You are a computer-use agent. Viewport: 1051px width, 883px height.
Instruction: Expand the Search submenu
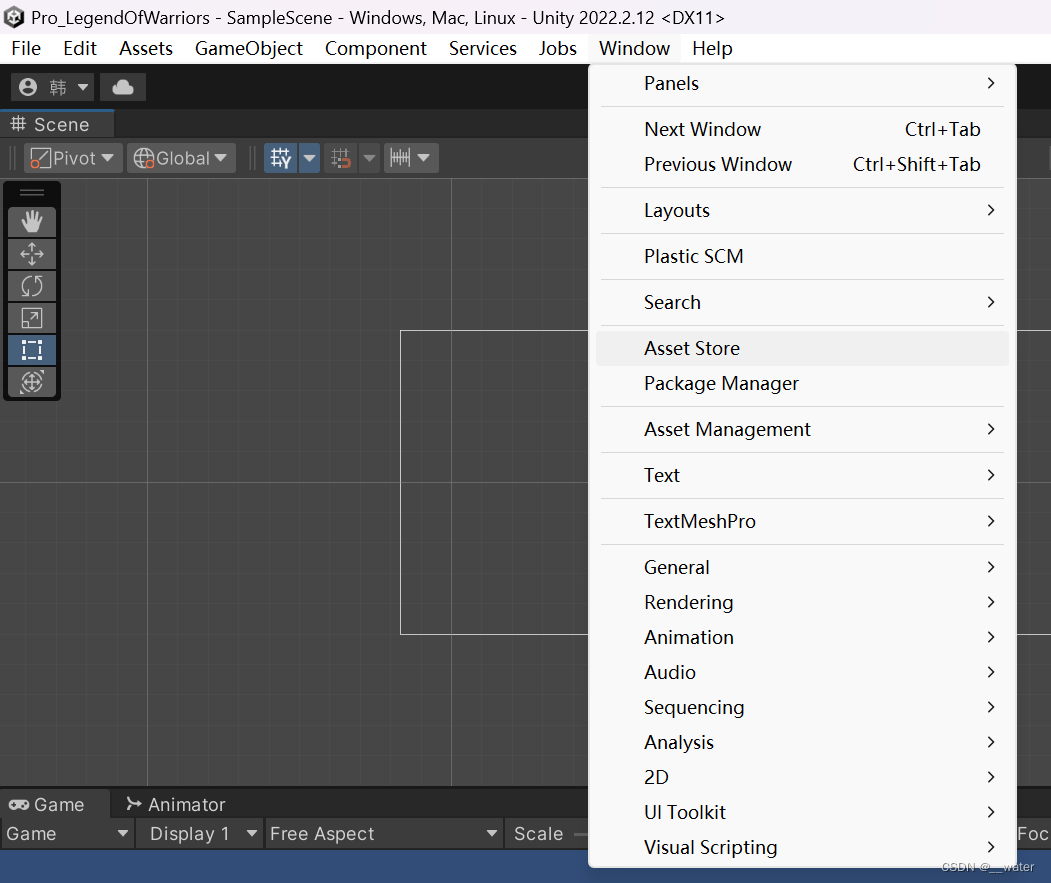click(802, 302)
